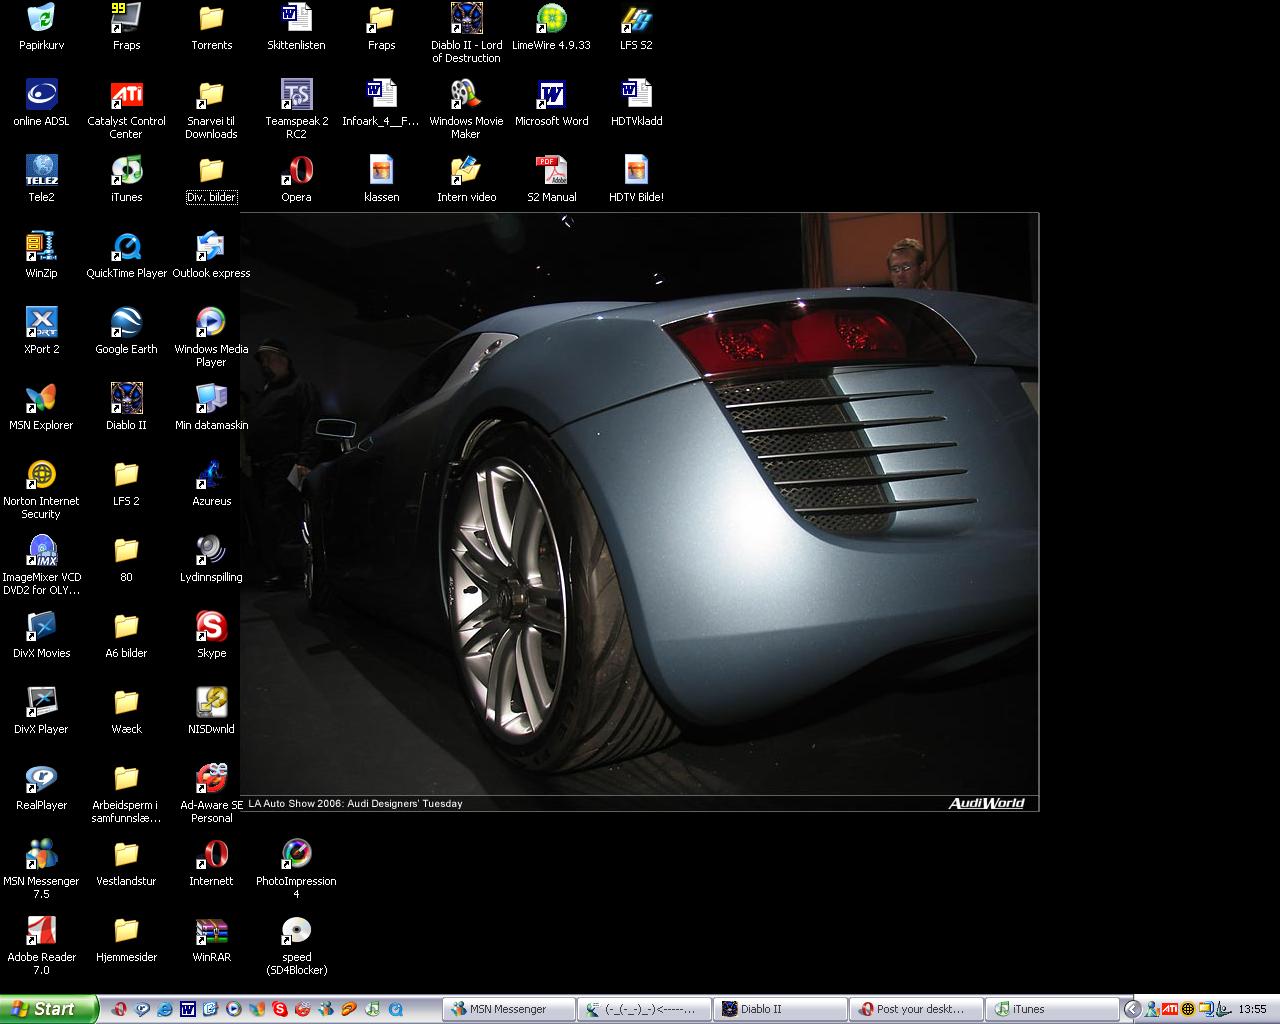Open the Ad-Aware SE Personal shortcut
Viewport: 1280px width, 1024px height.
(211, 779)
